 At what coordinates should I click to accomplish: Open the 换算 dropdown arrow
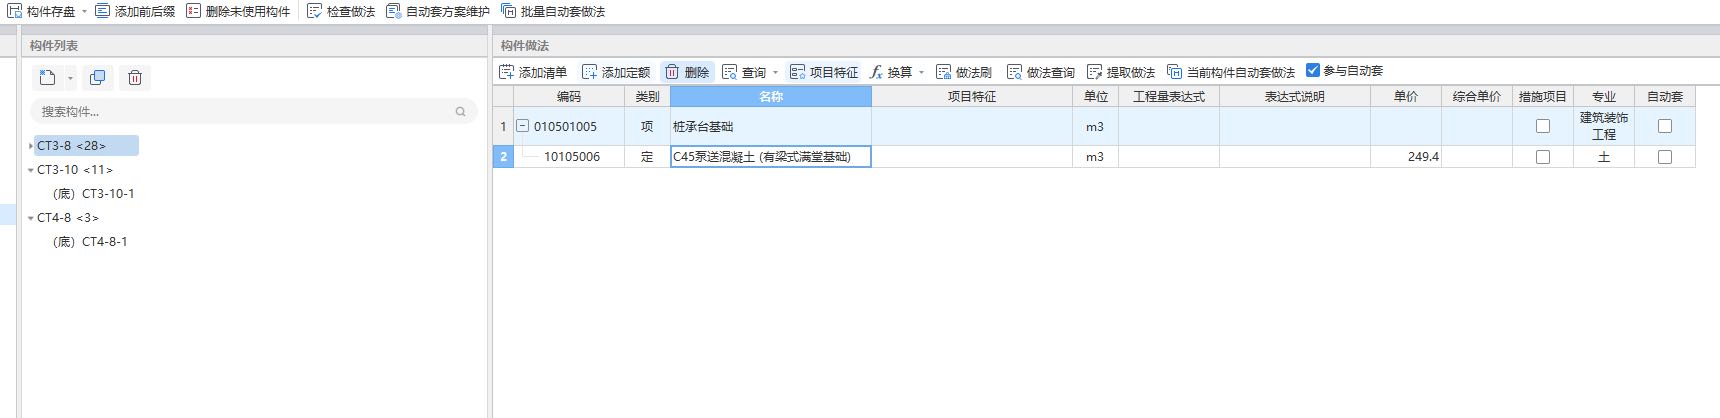[x=921, y=73]
